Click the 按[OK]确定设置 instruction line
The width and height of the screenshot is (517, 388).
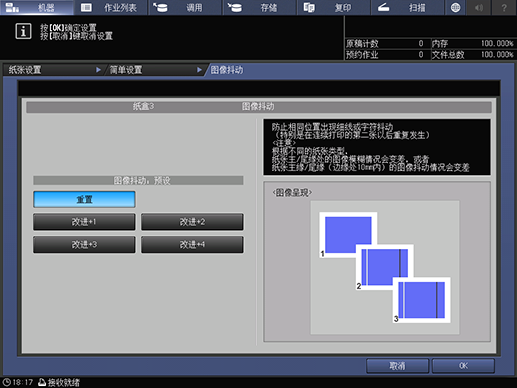pos(68,28)
